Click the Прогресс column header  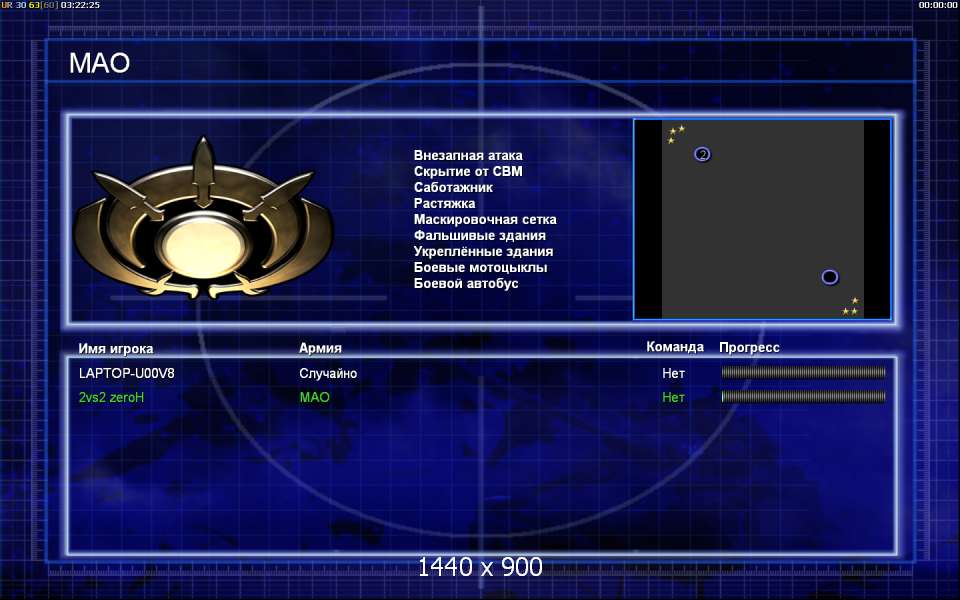pos(749,347)
